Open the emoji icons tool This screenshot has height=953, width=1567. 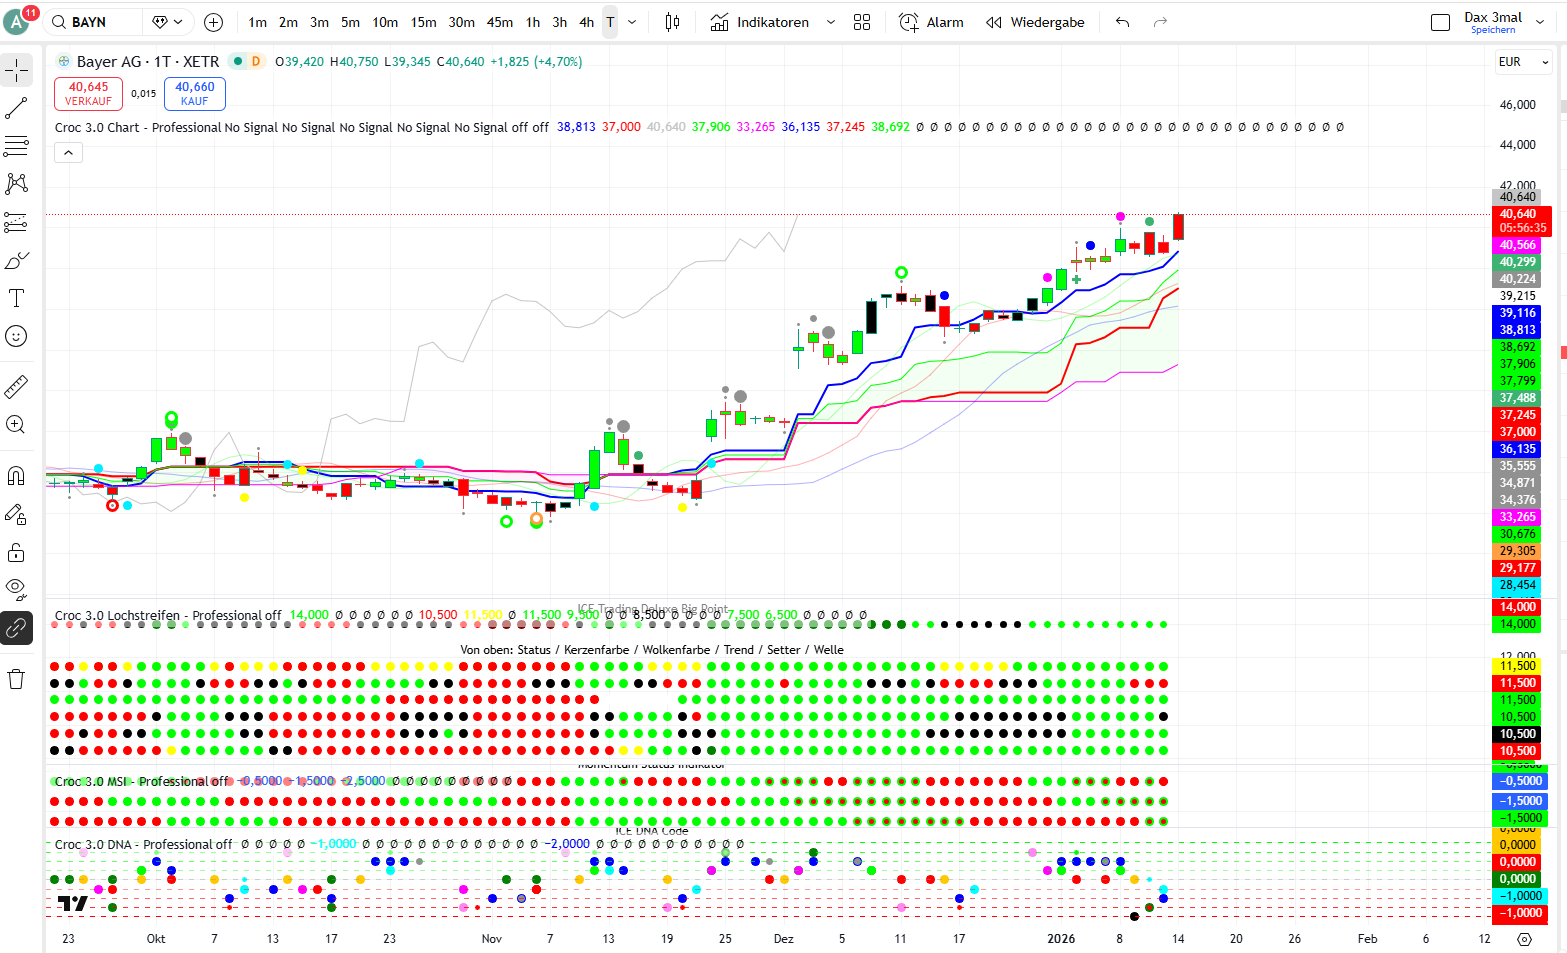17,336
